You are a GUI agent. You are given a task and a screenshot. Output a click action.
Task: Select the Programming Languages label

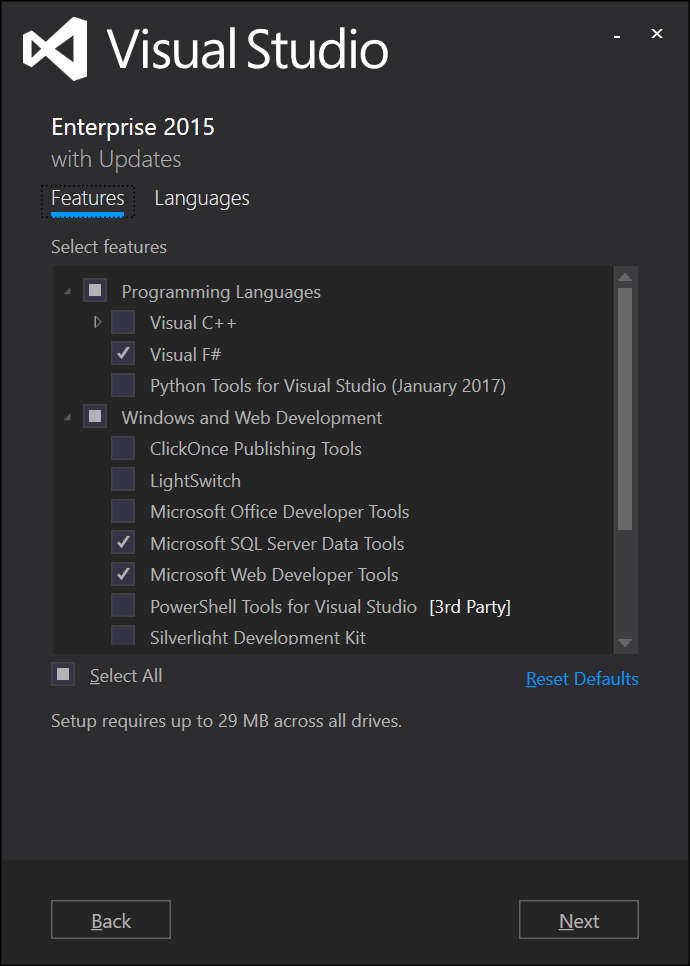[221, 292]
